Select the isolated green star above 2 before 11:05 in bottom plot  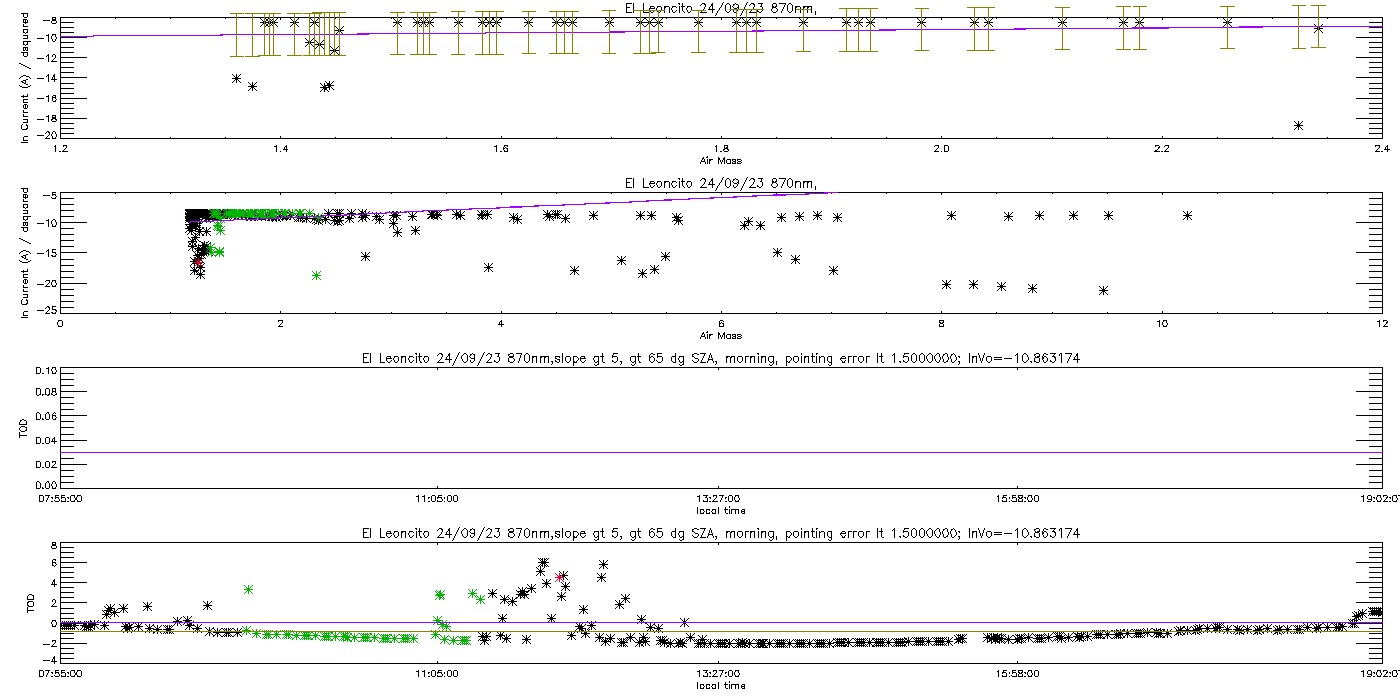(248, 589)
